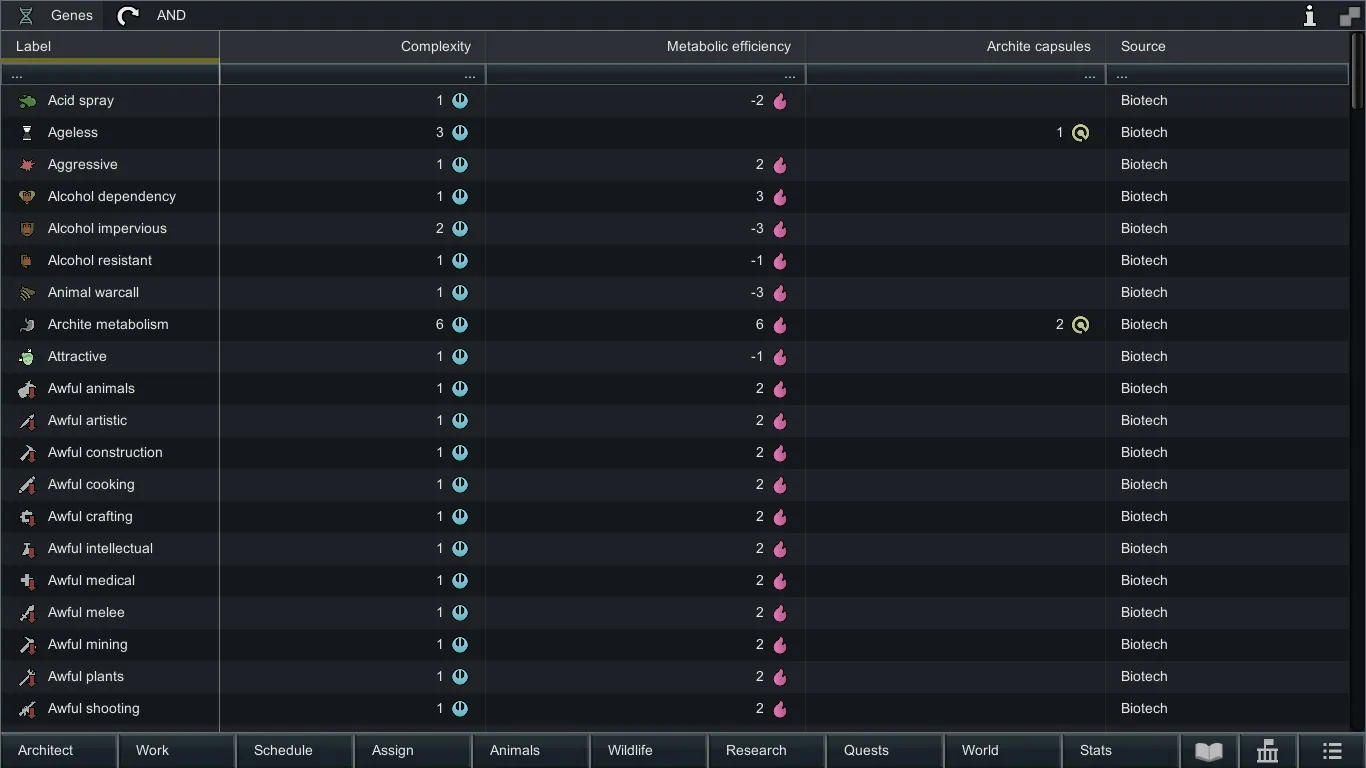
Task: Open the Source column filter
Action: 1226,75
